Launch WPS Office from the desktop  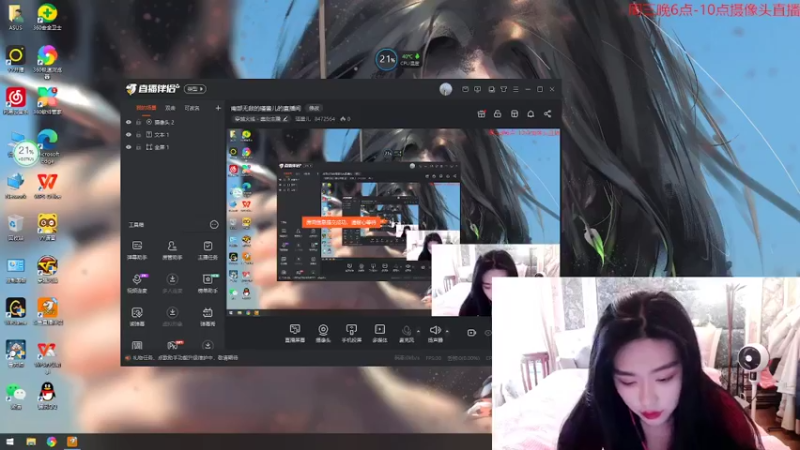47,186
